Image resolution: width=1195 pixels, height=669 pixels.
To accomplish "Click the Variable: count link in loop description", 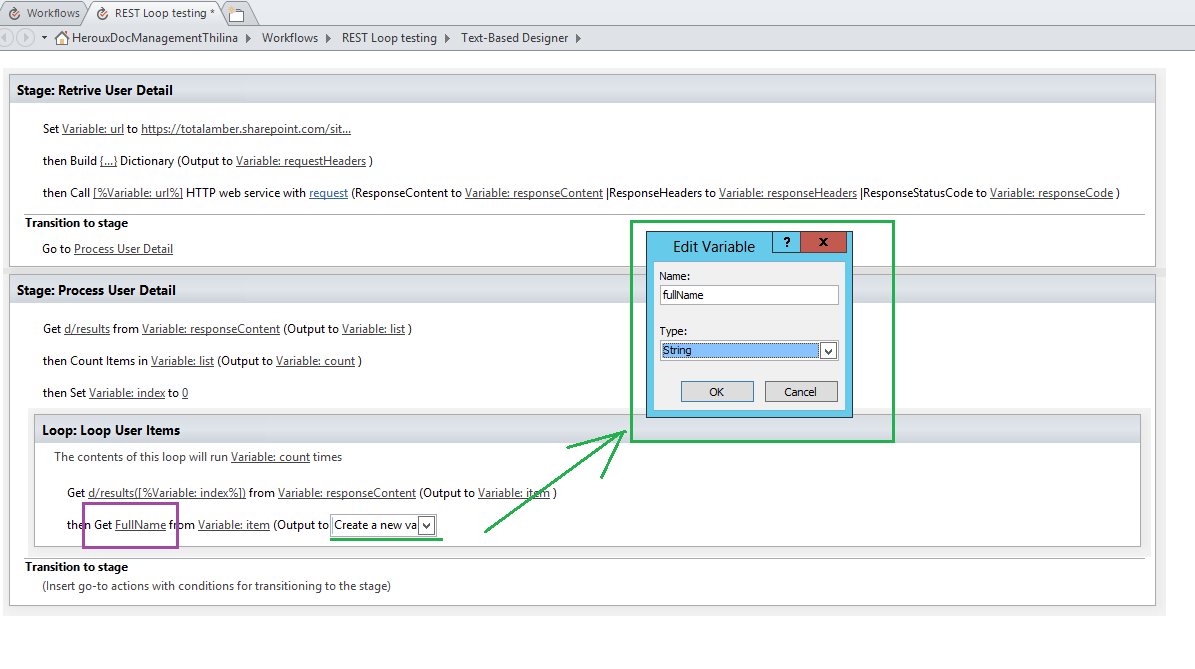I will 271,455.
